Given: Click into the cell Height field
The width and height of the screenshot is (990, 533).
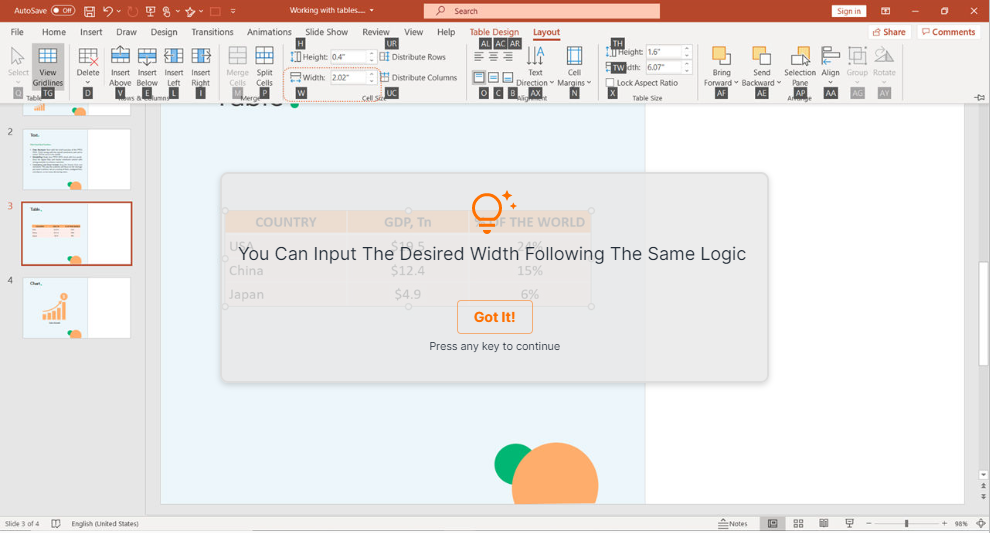Looking at the screenshot, I should (x=348, y=57).
